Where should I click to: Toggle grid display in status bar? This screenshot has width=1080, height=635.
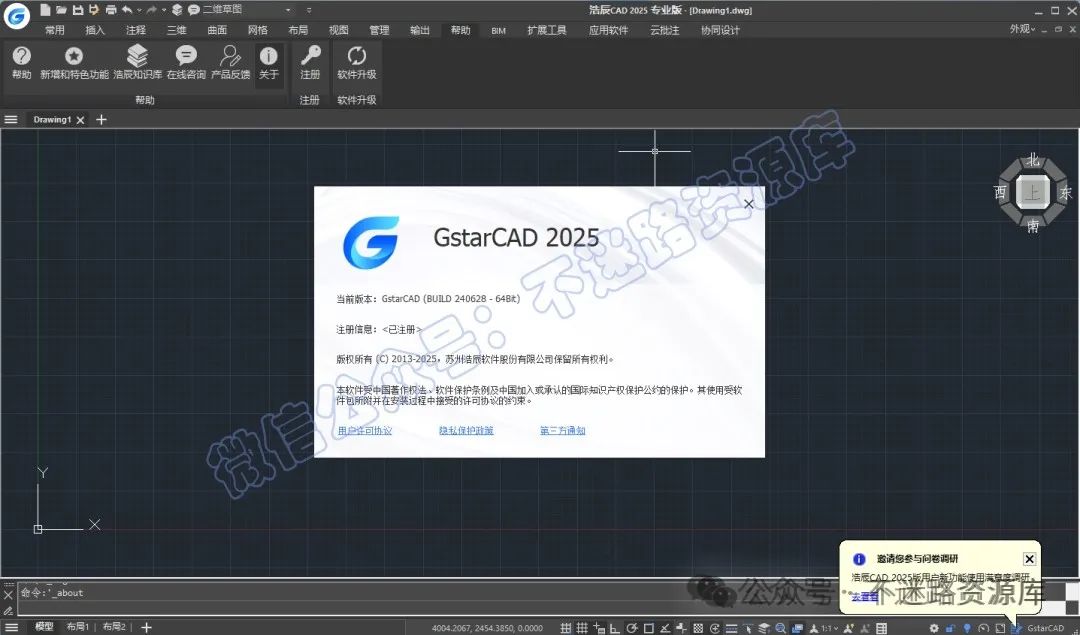click(582, 628)
